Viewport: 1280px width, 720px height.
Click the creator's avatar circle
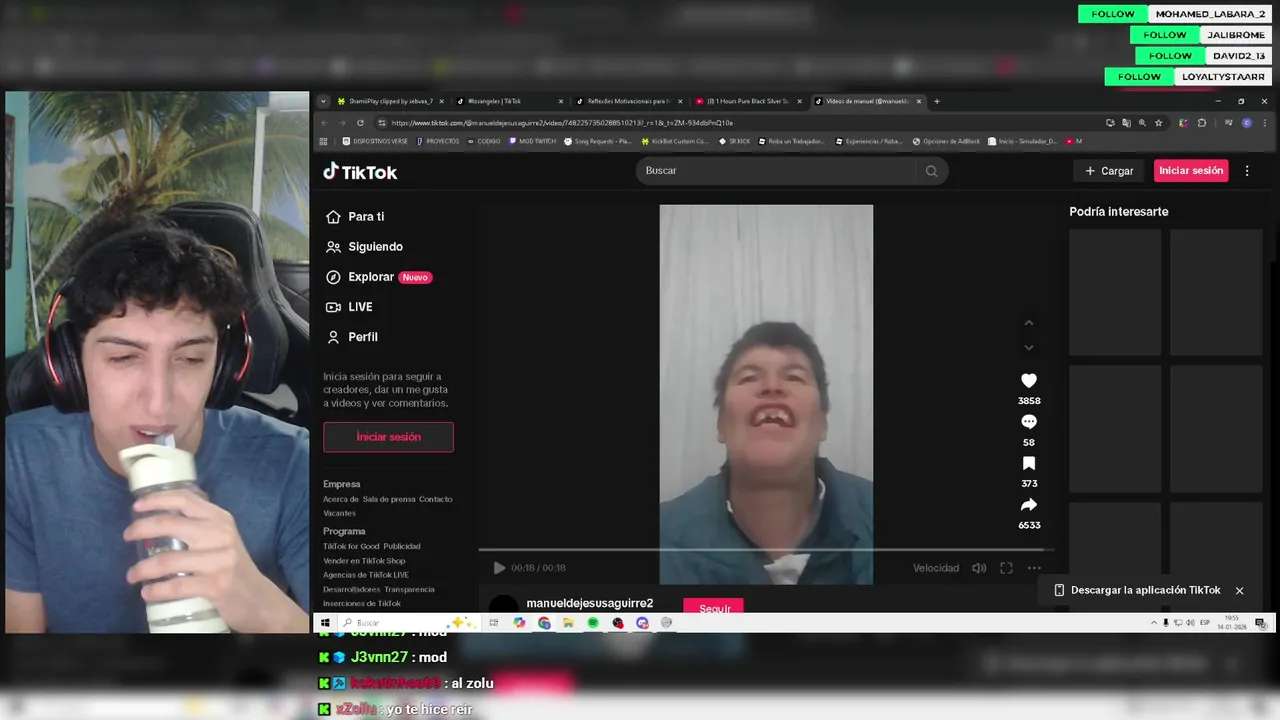[x=503, y=603]
